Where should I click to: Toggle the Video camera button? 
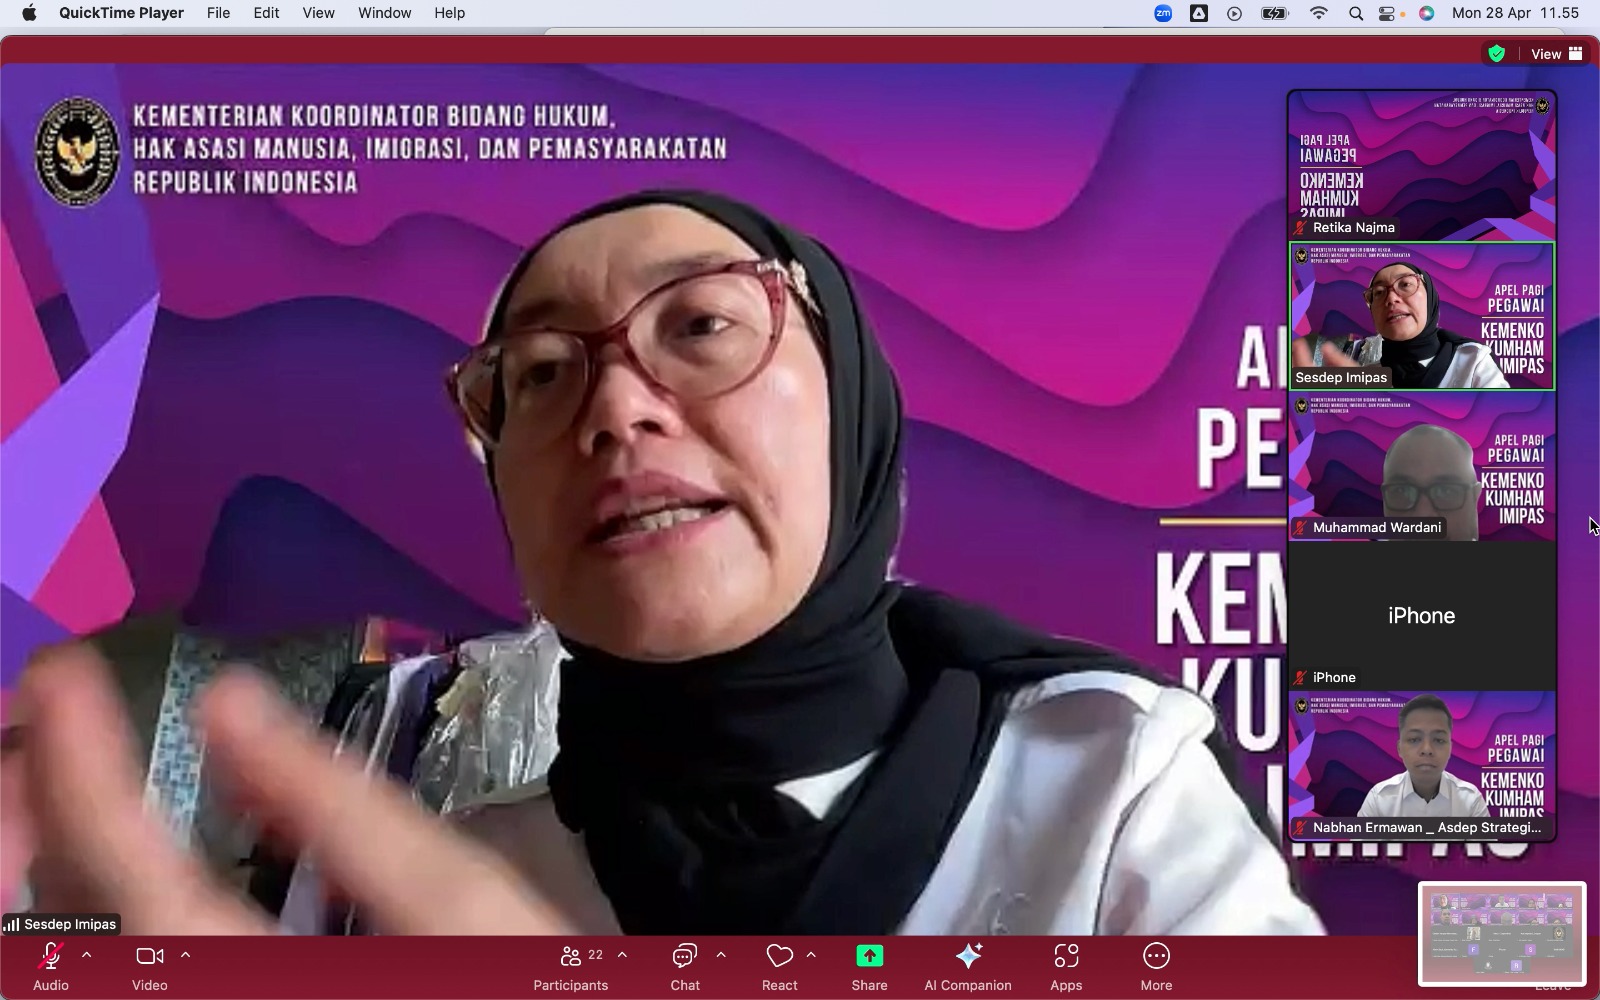click(150, 957)
